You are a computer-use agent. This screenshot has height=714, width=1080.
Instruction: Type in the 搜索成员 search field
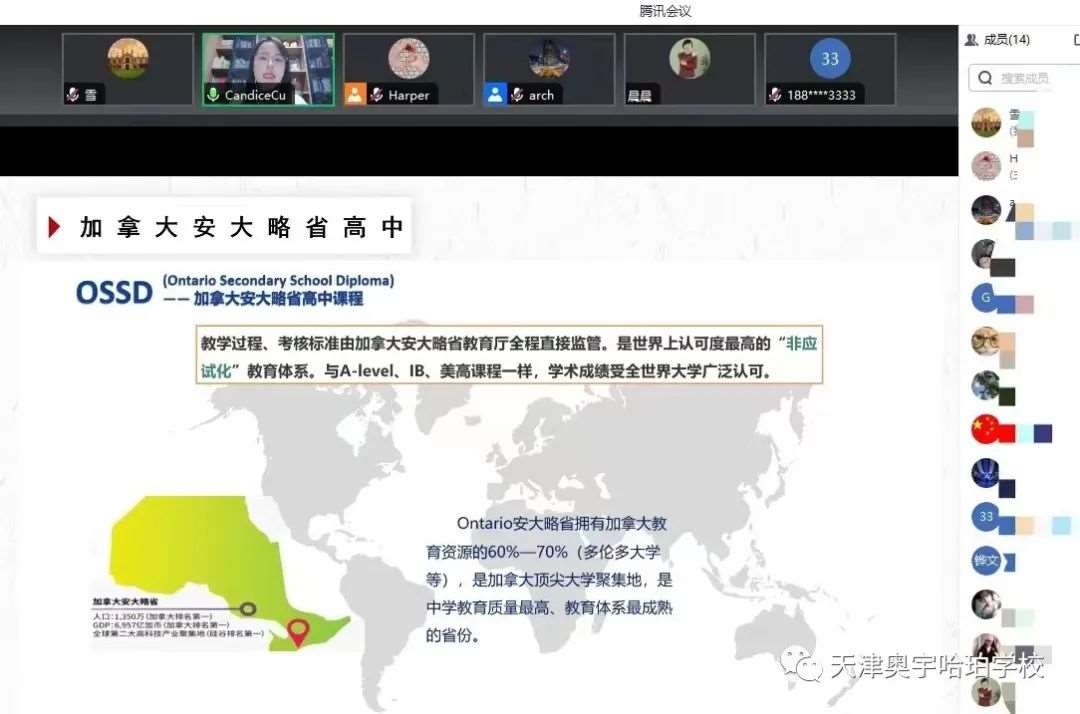coord(1030,77)
